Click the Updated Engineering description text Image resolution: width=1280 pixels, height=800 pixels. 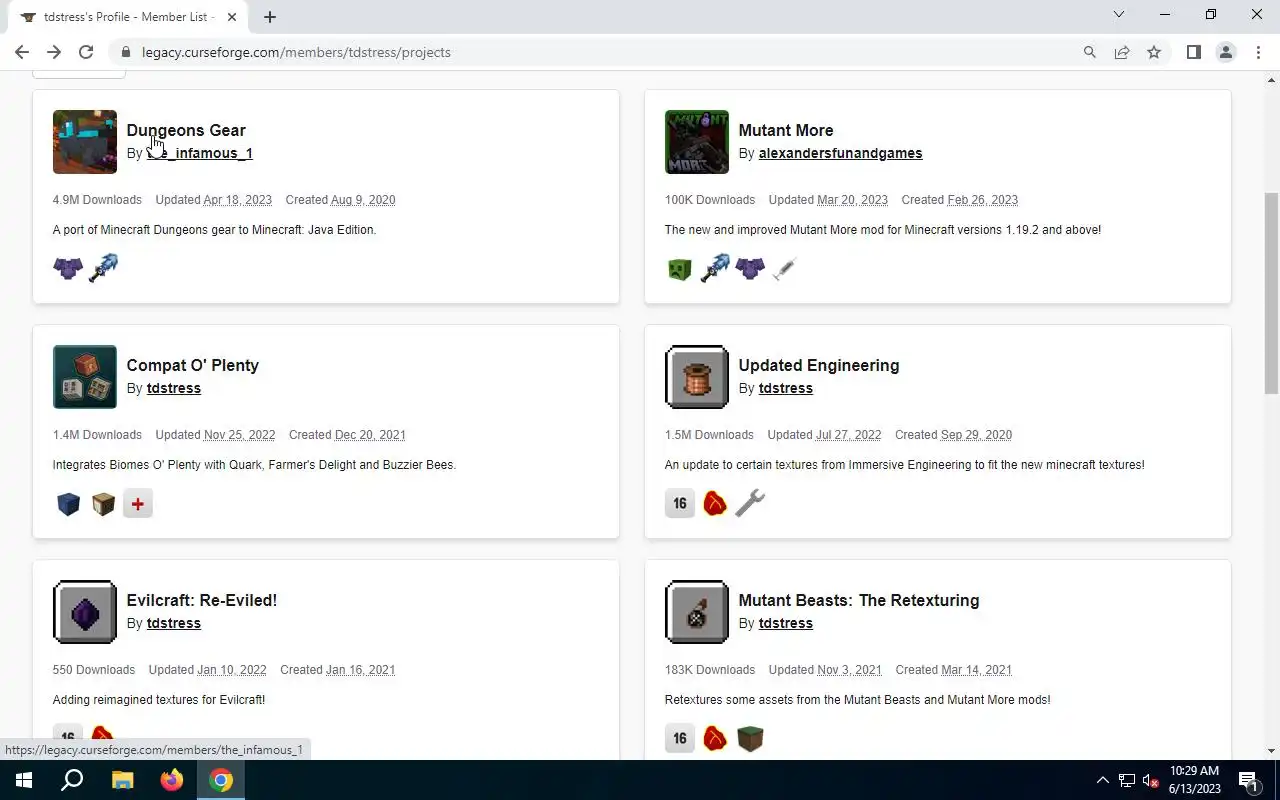(x=905, y=465)
